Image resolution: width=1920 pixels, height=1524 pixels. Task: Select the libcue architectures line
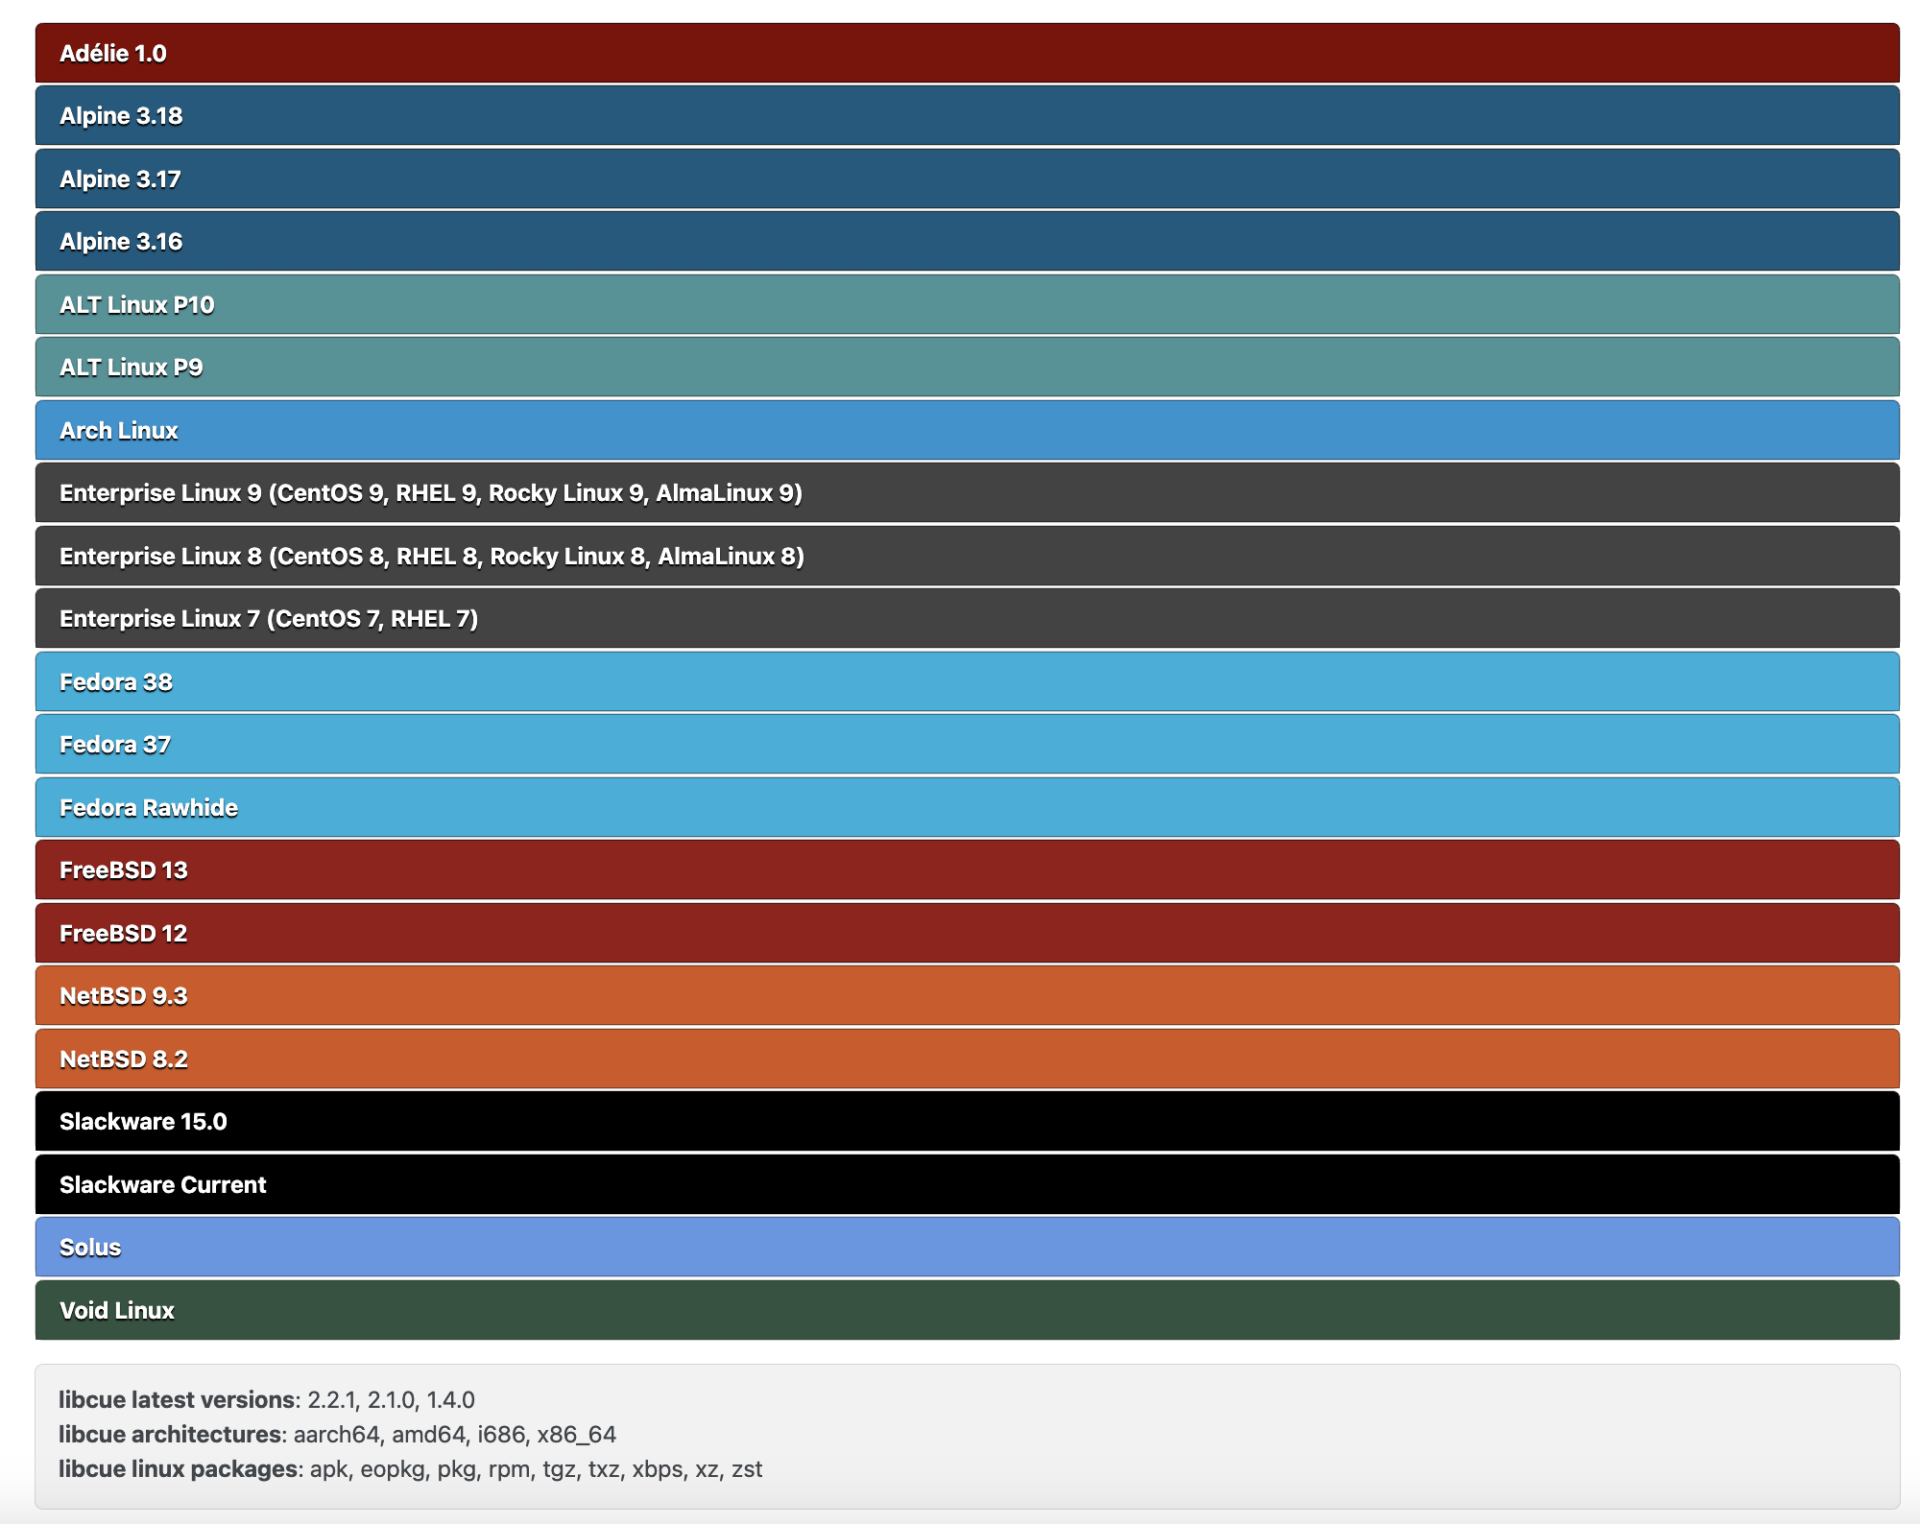pyautogui.click(x=337, y=1434)
